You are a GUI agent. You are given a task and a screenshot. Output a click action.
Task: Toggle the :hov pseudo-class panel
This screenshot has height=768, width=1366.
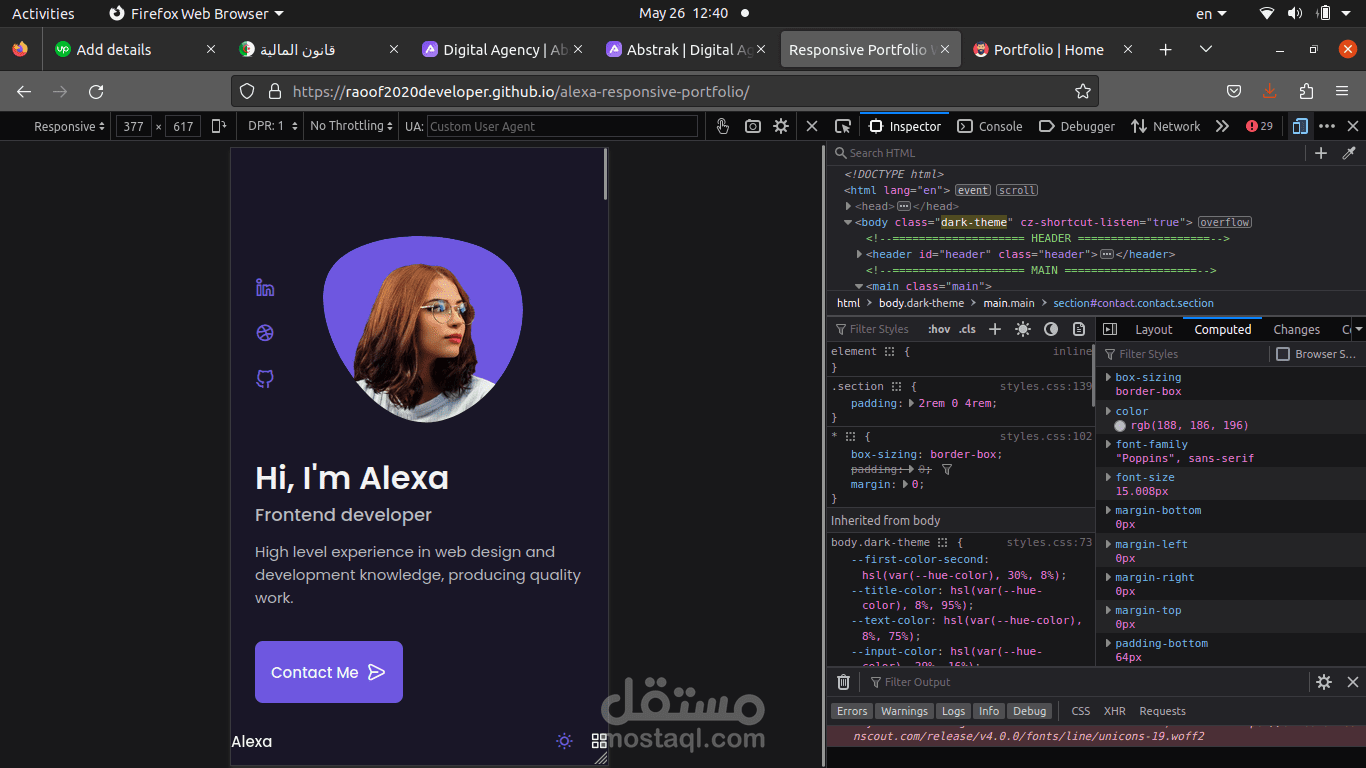tap(939, 329)
